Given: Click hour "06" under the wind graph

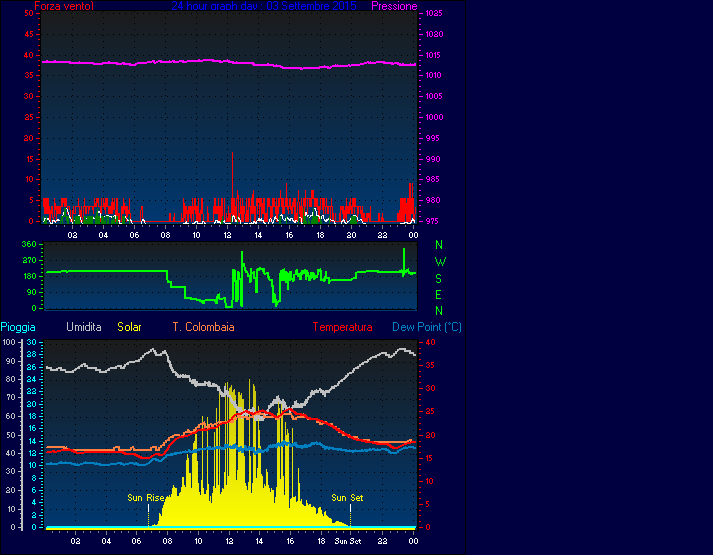Looking at the screenshot, I should (134, 235).
